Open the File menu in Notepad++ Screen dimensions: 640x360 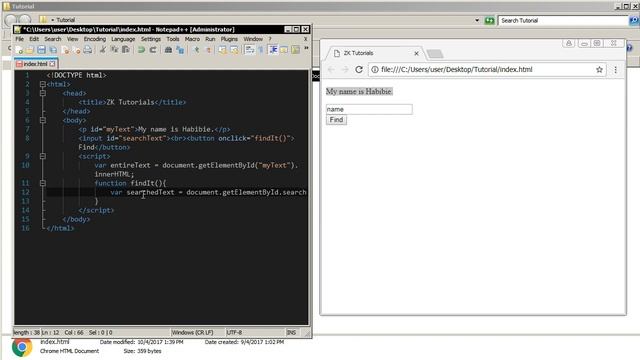20,39
